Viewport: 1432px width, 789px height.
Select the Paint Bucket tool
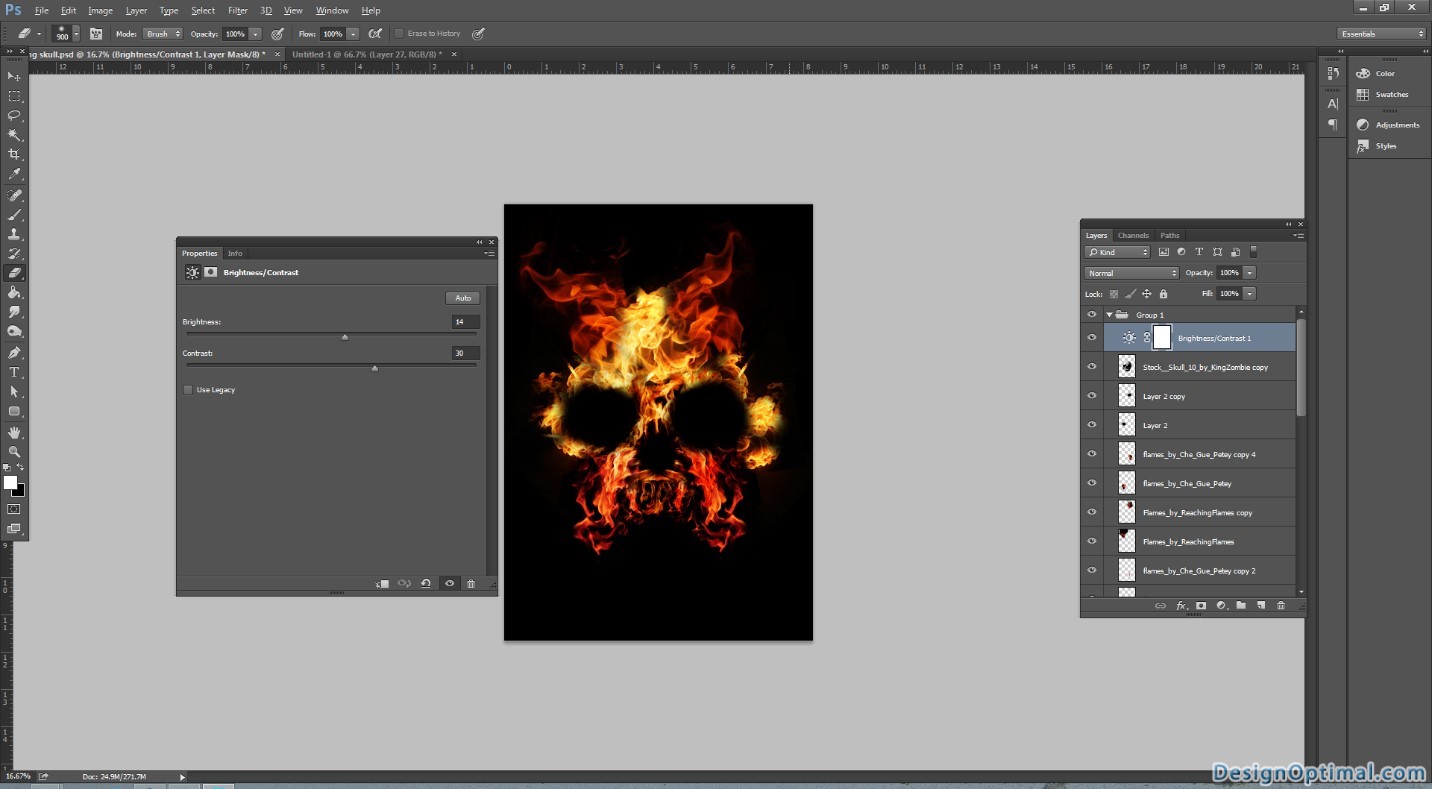pyautogui.click(x=14, y=293)
